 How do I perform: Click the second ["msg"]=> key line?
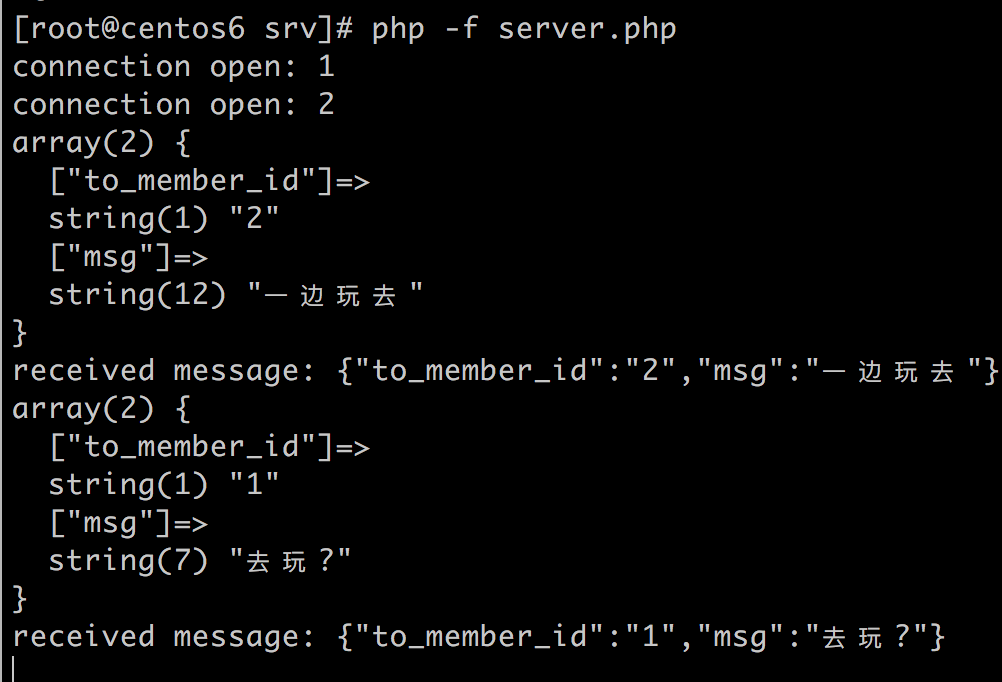tap(128, 523)
